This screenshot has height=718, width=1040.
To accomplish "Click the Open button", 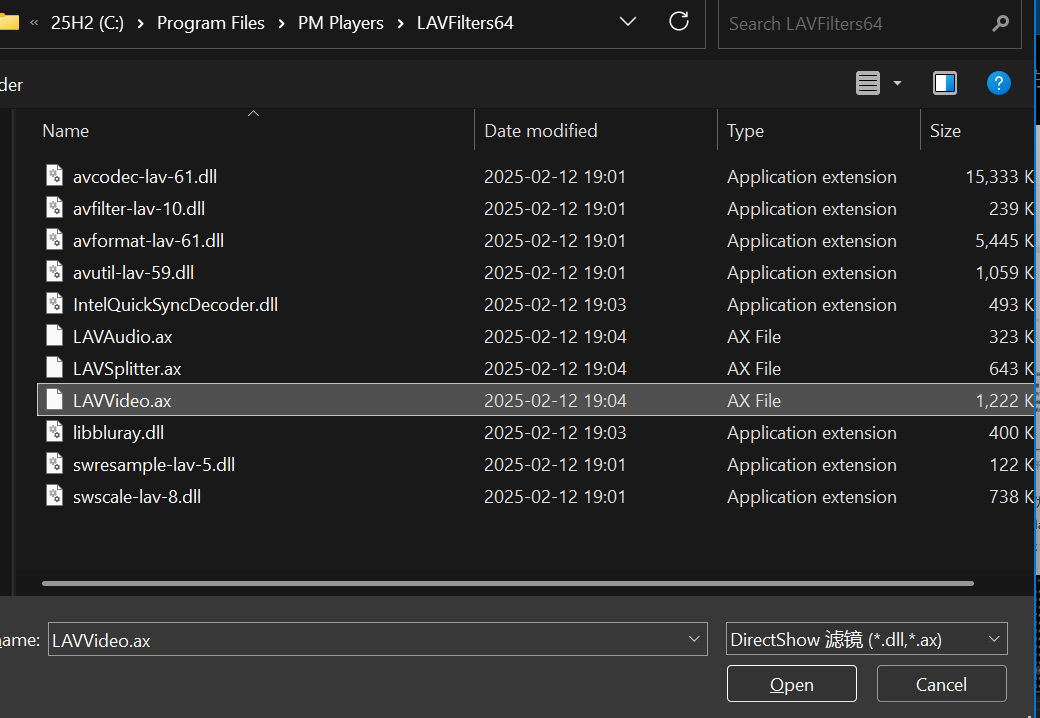I will tap(791, 684).
